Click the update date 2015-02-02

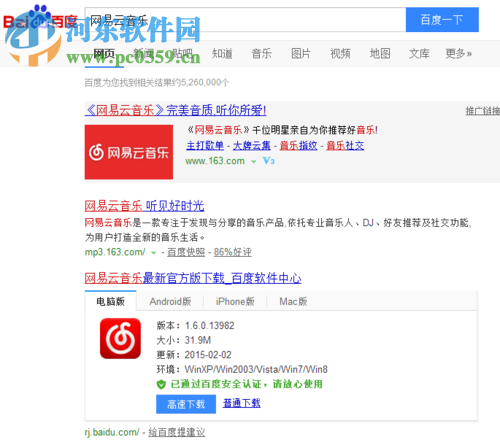pyautogui.click(x=208, y=355)
